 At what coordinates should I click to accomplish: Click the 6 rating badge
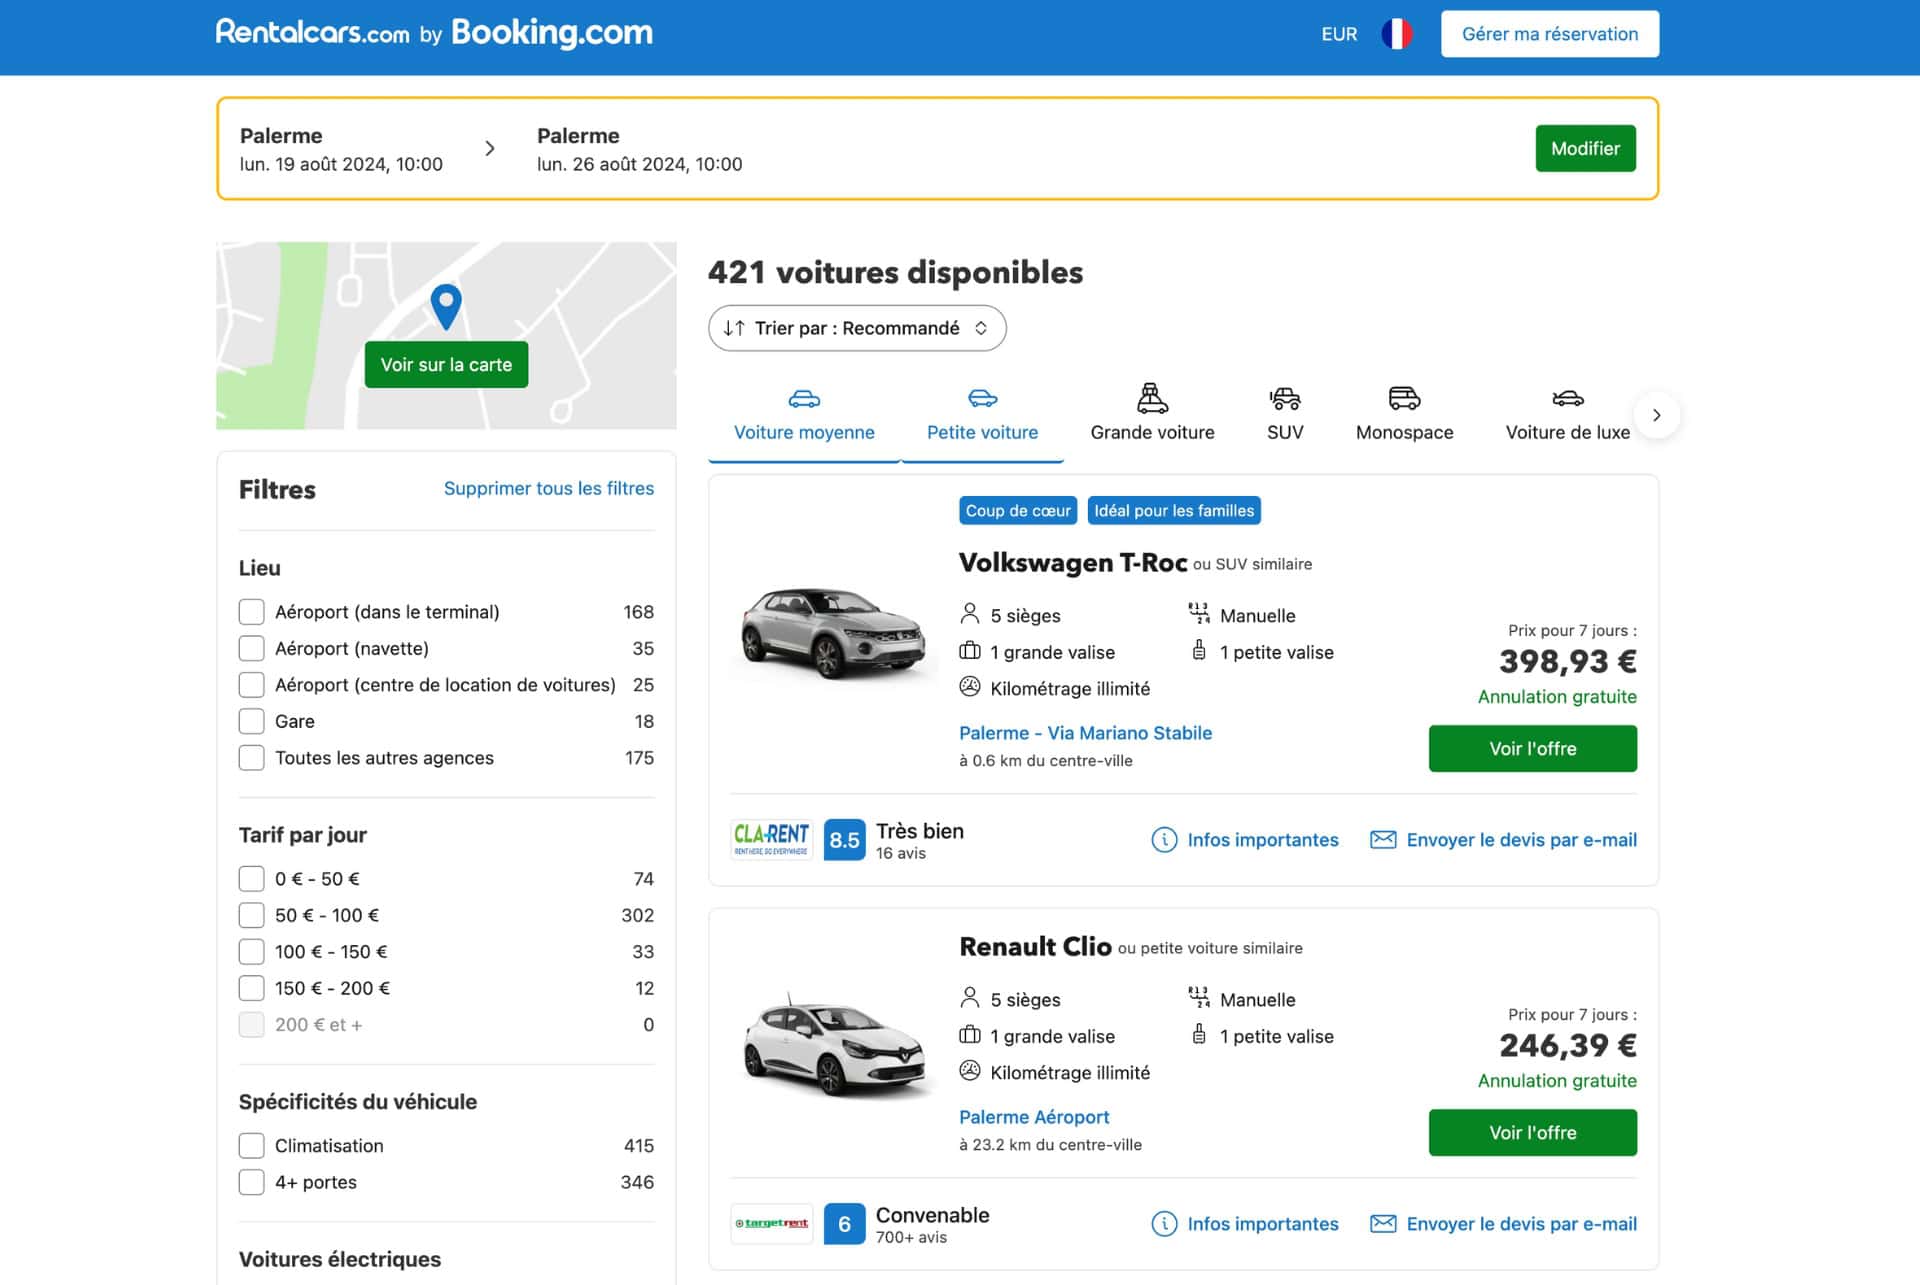[844, 1224]
